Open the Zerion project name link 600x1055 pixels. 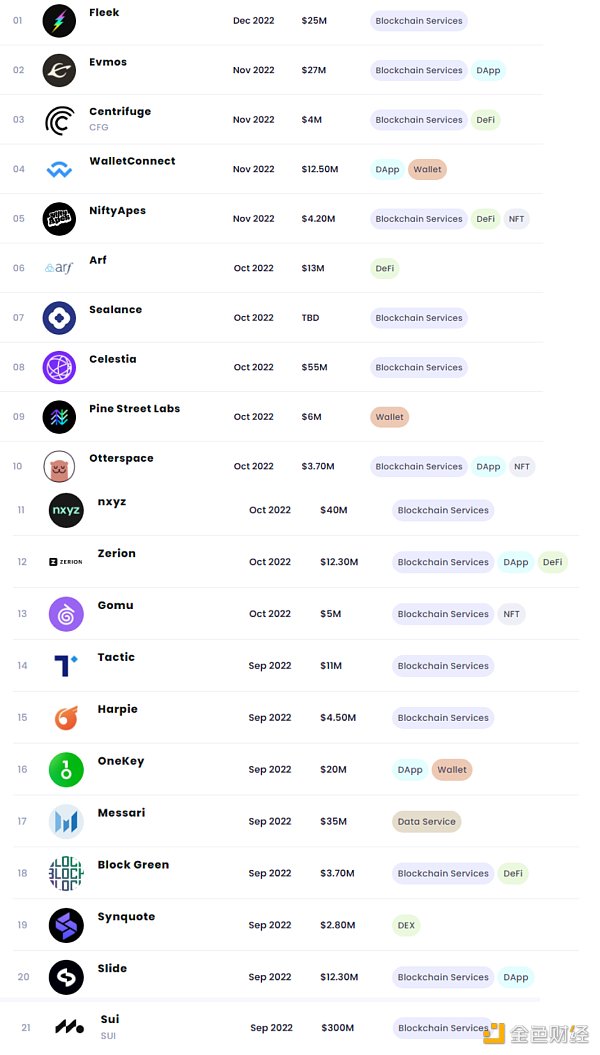(x=116, y=553)
